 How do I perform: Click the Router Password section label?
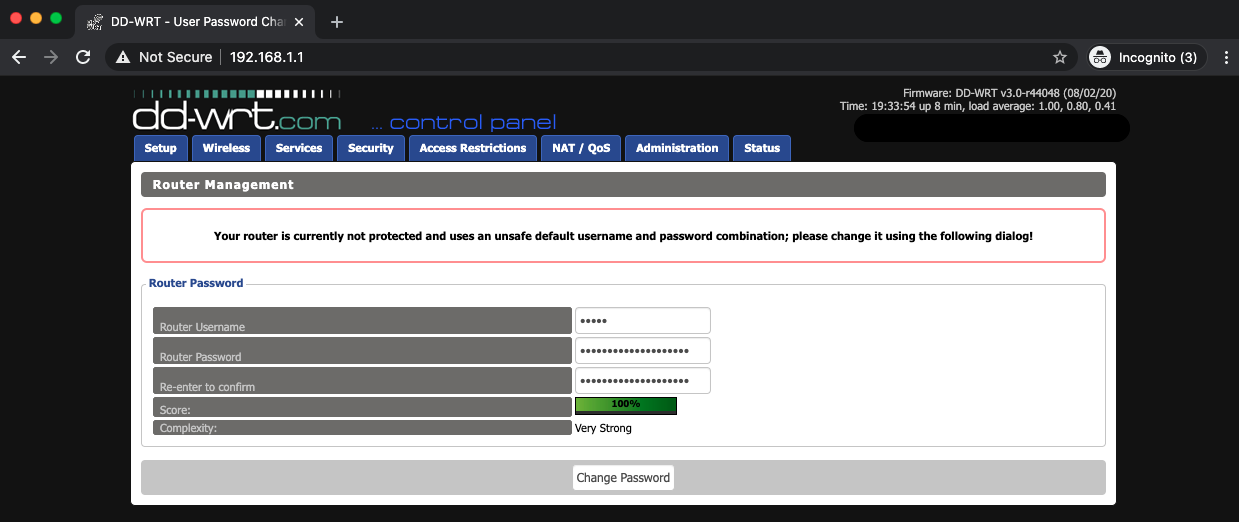pyautogui.click(x=196, y=283)
